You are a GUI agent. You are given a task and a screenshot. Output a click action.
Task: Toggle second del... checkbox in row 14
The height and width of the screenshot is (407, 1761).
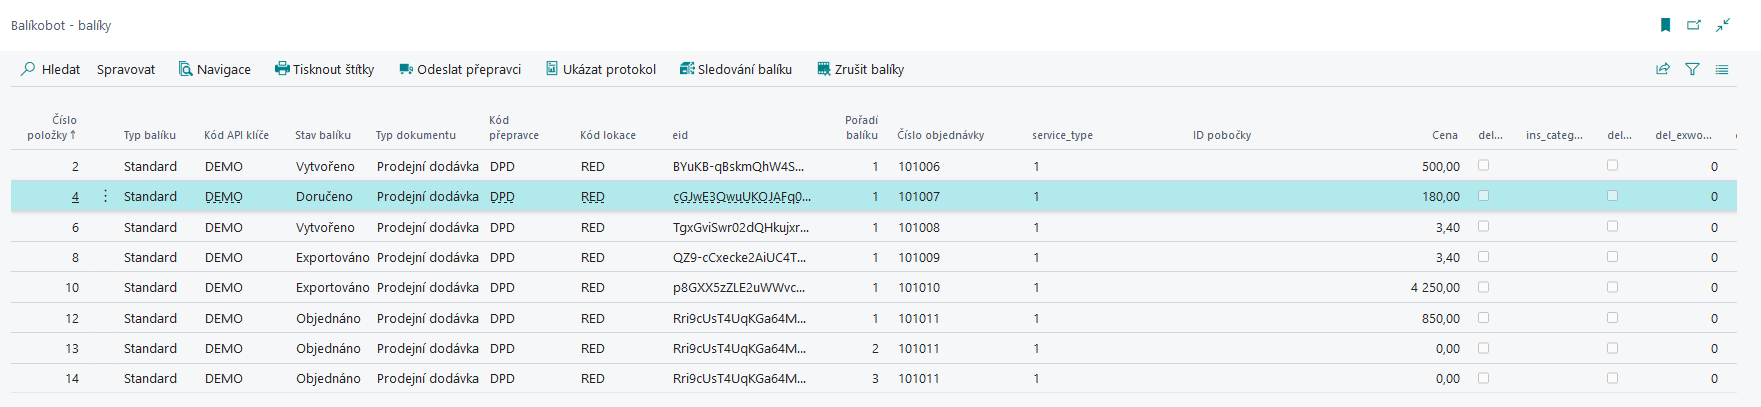pyautogui.click(x=1612, y=378)
